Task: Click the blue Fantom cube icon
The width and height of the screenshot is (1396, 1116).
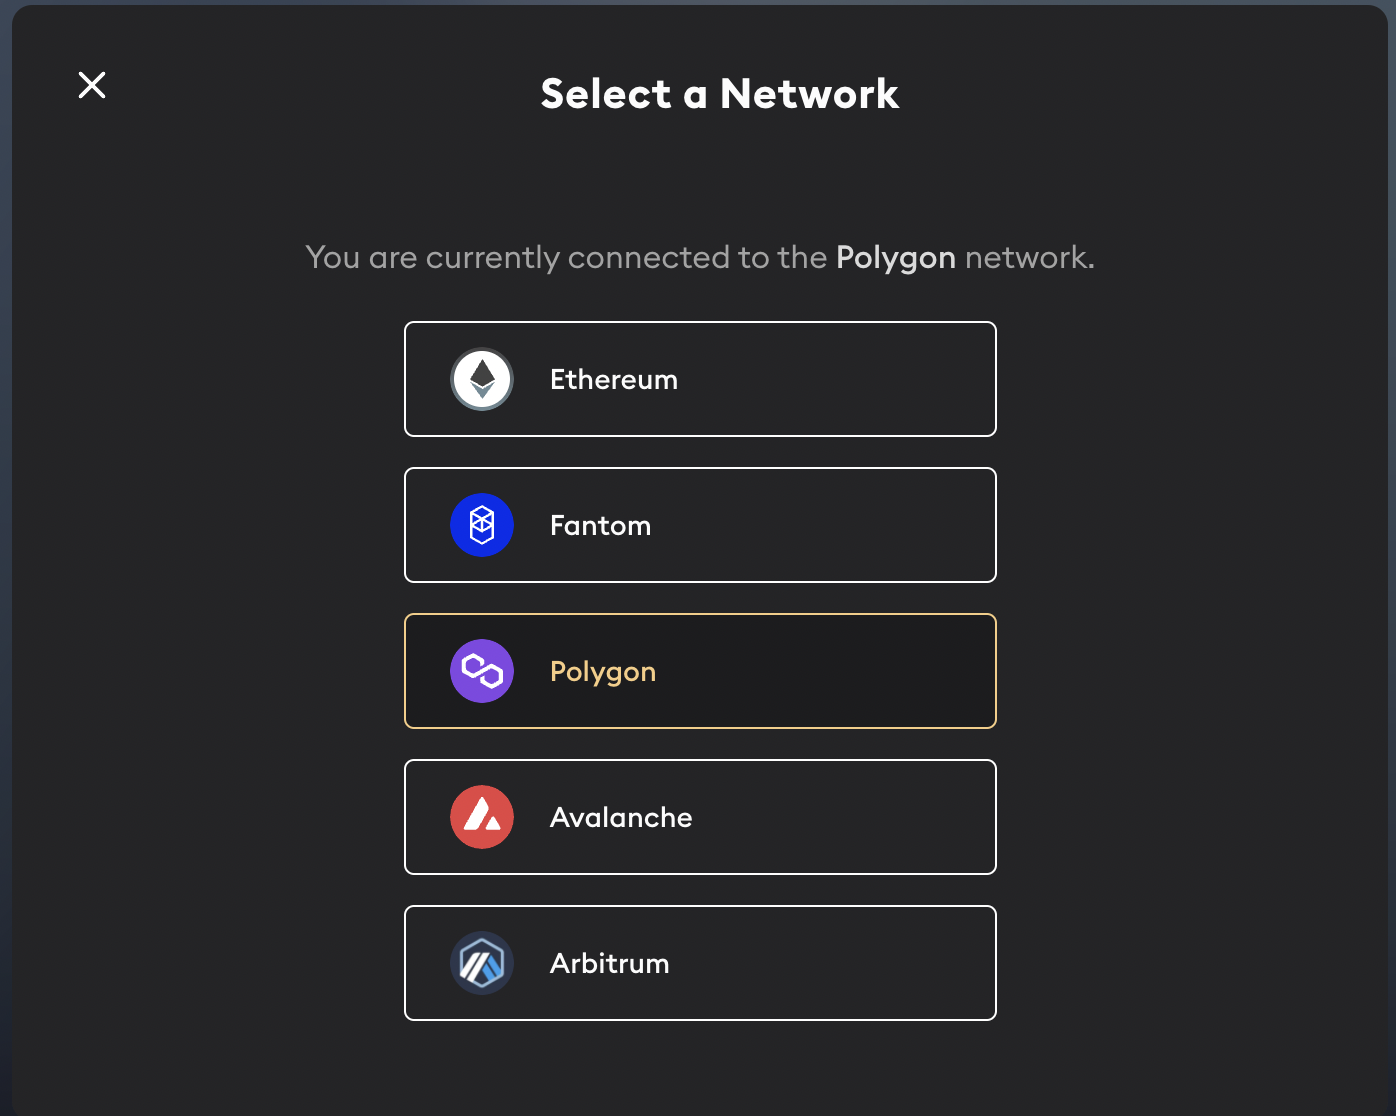Action: [482, 525]
